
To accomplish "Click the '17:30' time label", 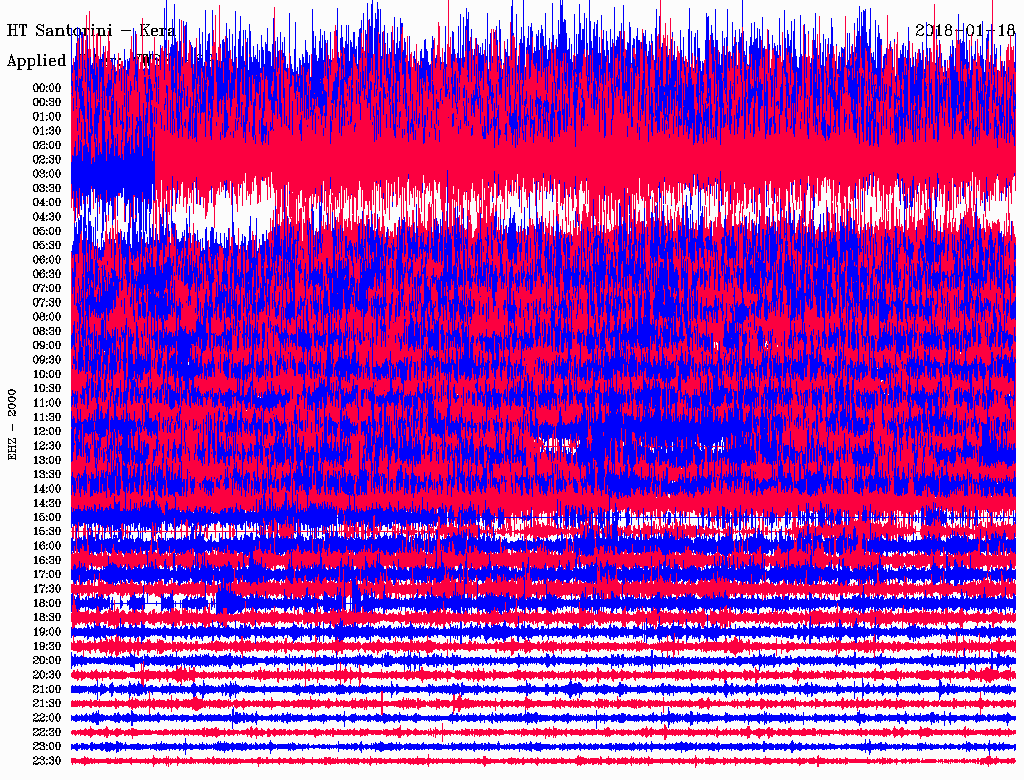I will 47,589.
